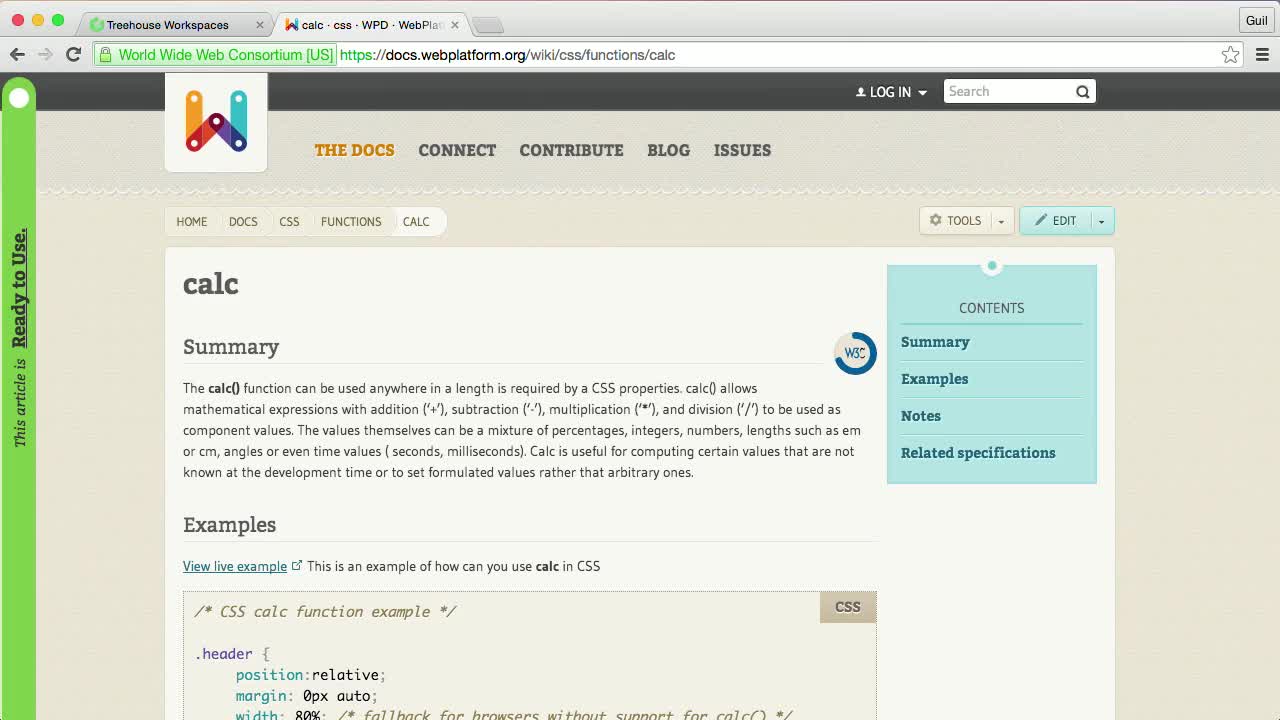Click the Guil profile button
Image resolution: width=1280 pixels, height=720 pixels.
point(1256,20)
